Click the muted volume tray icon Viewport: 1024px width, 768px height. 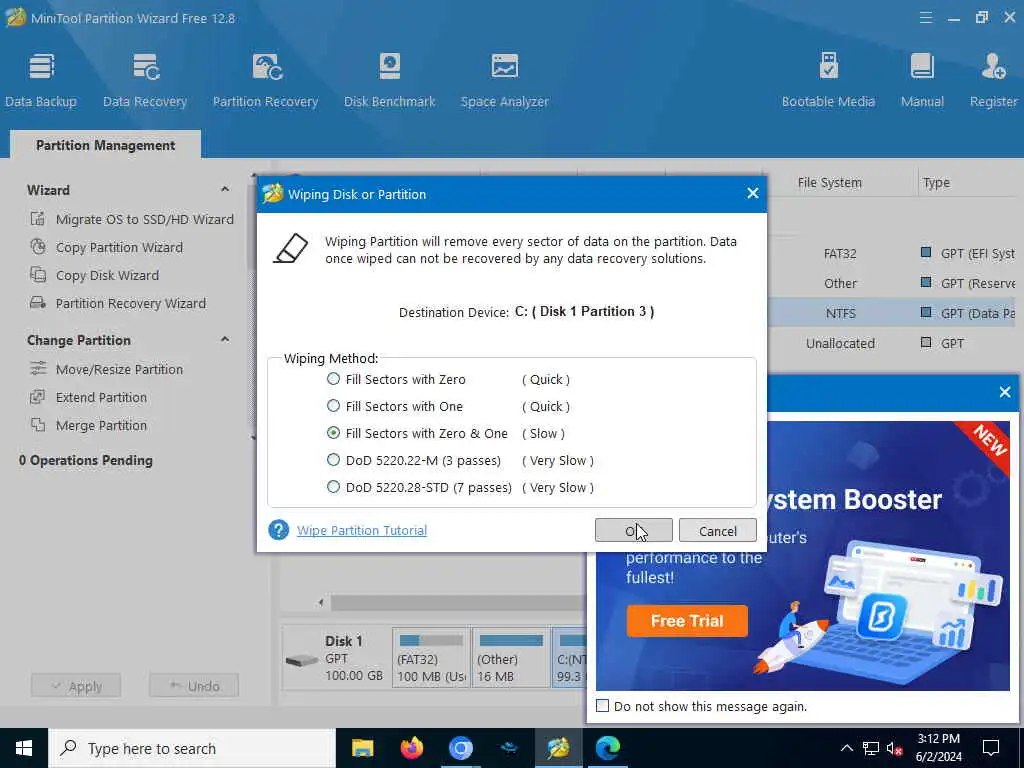click(895, 748)
